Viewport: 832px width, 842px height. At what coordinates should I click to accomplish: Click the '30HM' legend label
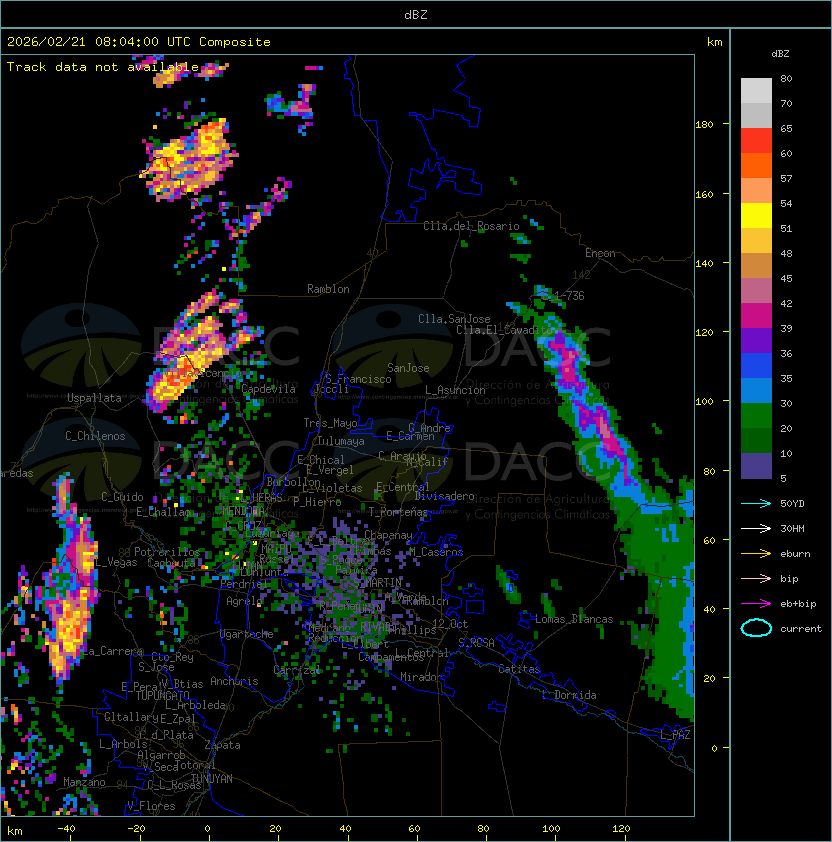[792, 528]
